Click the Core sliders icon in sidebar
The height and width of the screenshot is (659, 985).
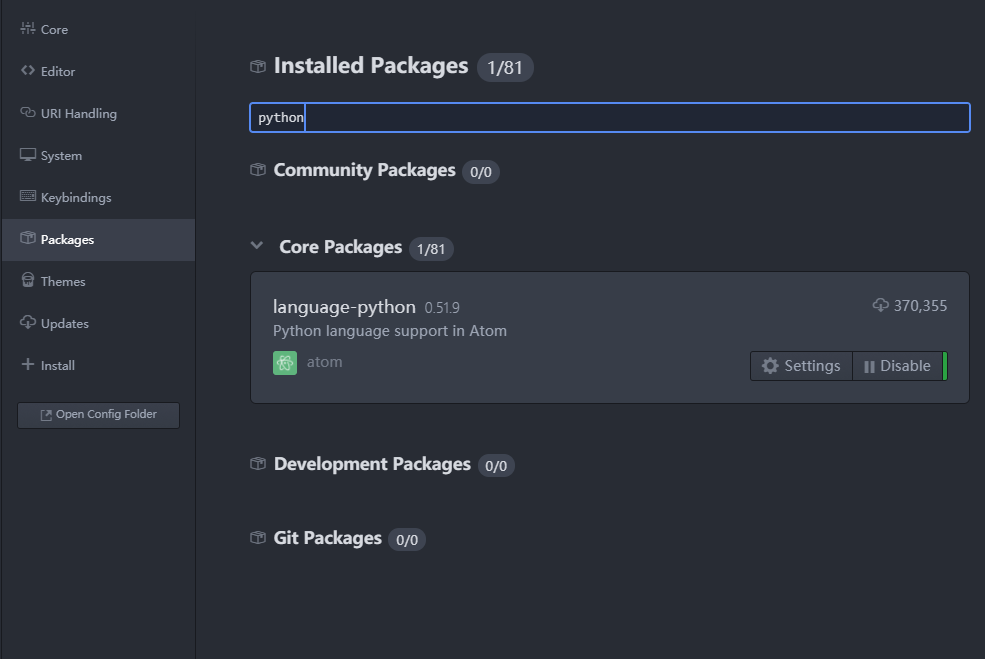pyautogui.click(x=28, y=29)
